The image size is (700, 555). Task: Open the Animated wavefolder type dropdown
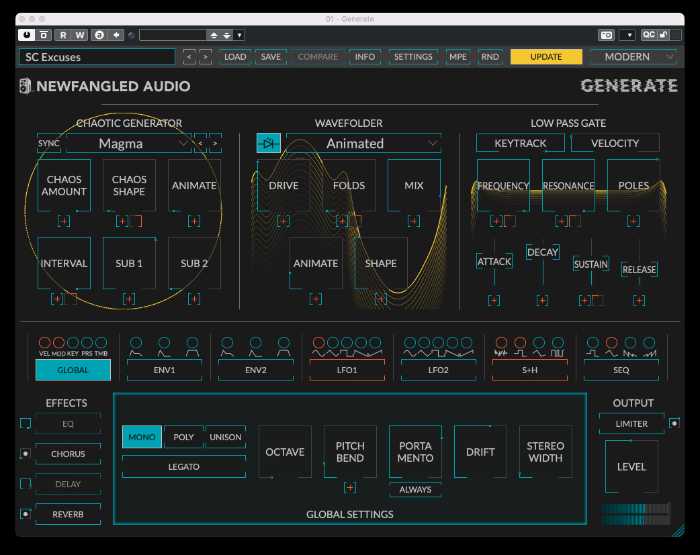point(363,143)
